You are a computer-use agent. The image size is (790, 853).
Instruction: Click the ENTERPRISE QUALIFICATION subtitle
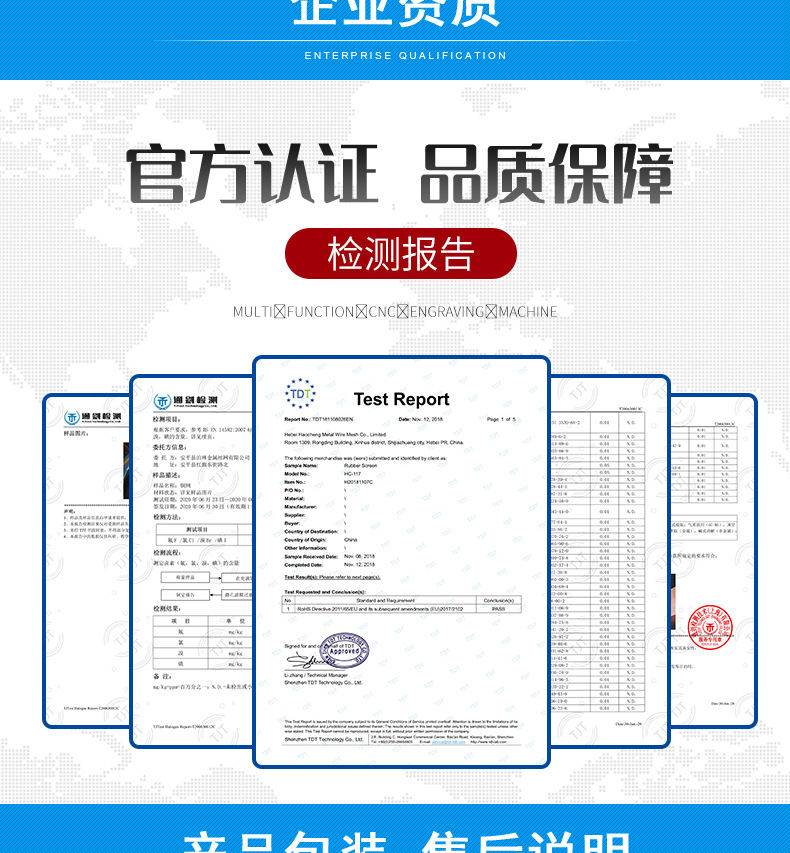tap(405, 55)
